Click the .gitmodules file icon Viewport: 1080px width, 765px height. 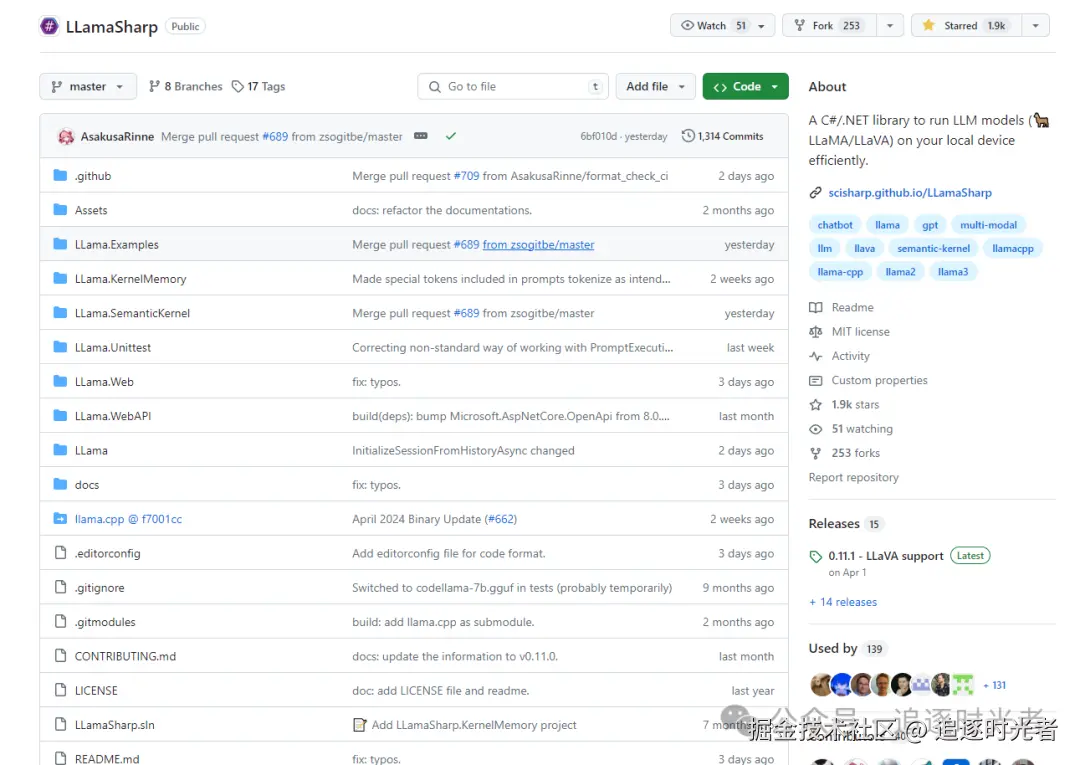(61, 622)
